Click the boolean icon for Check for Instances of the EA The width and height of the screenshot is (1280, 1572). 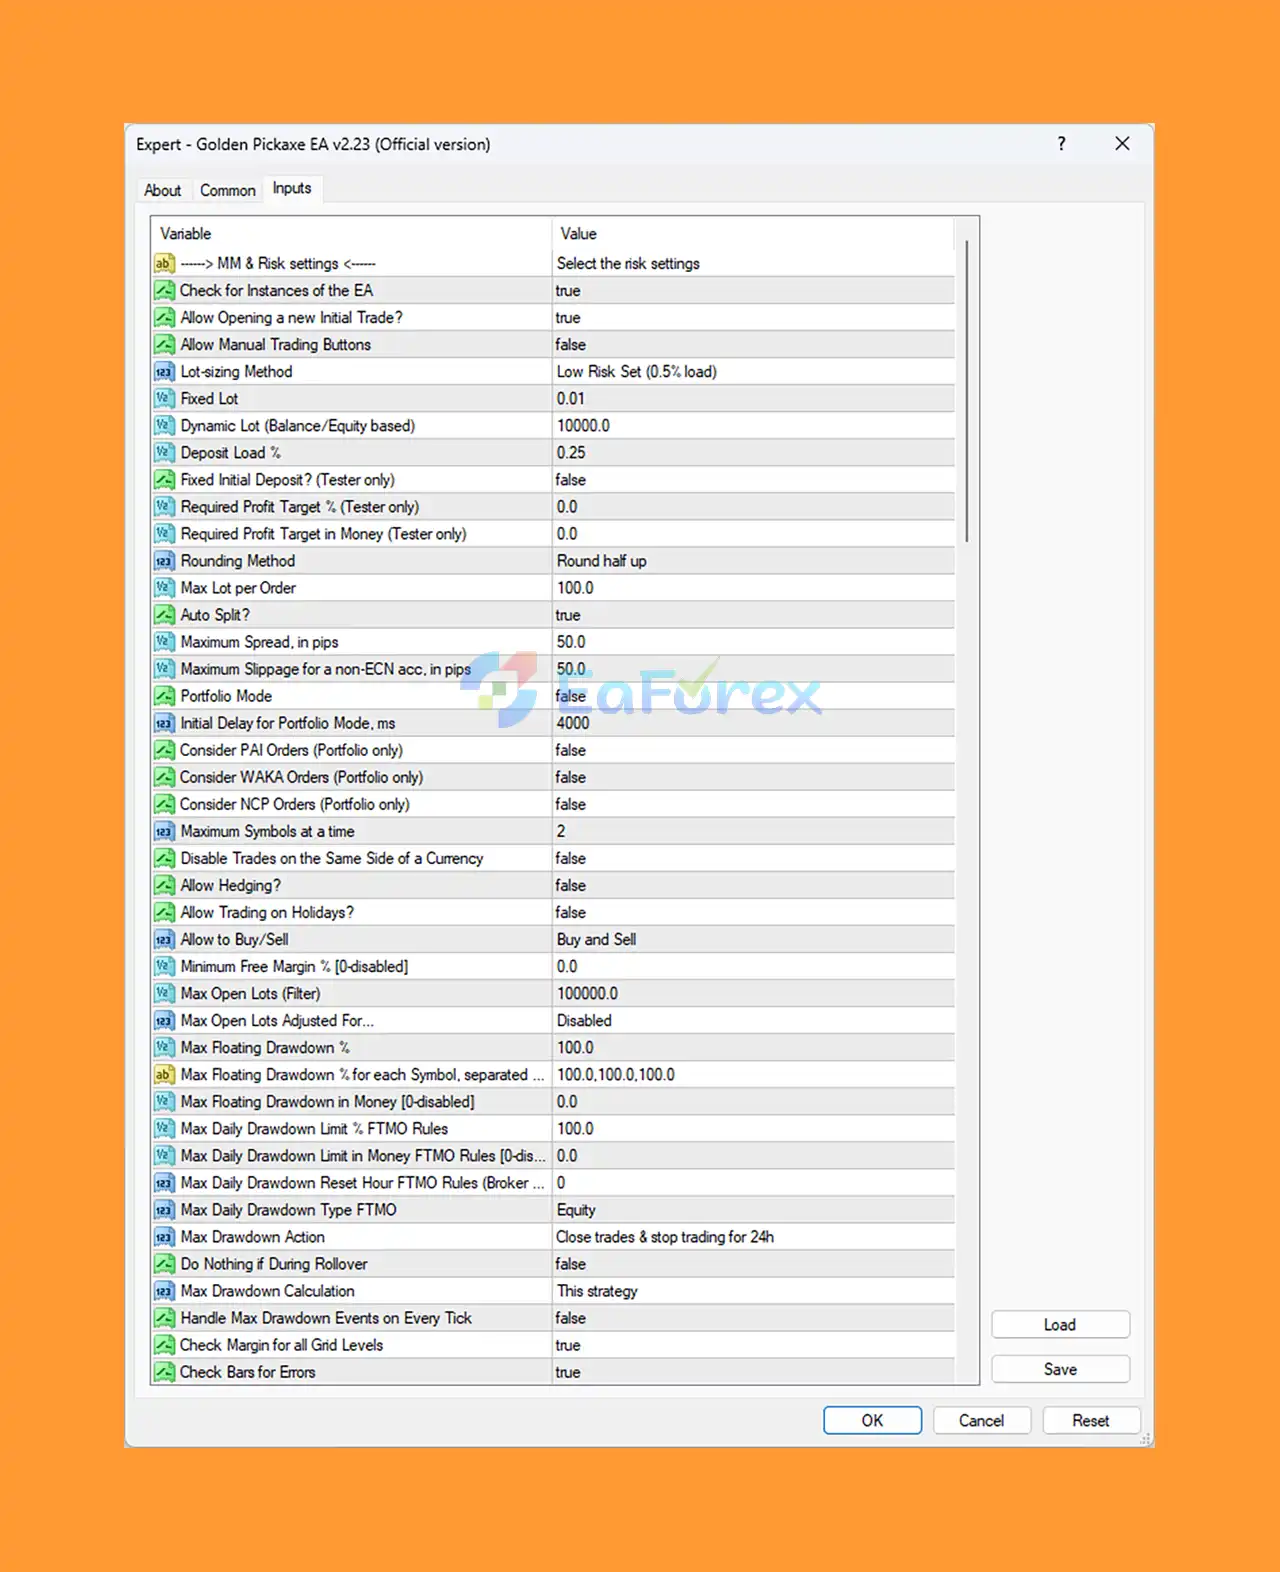coord(164,291)
